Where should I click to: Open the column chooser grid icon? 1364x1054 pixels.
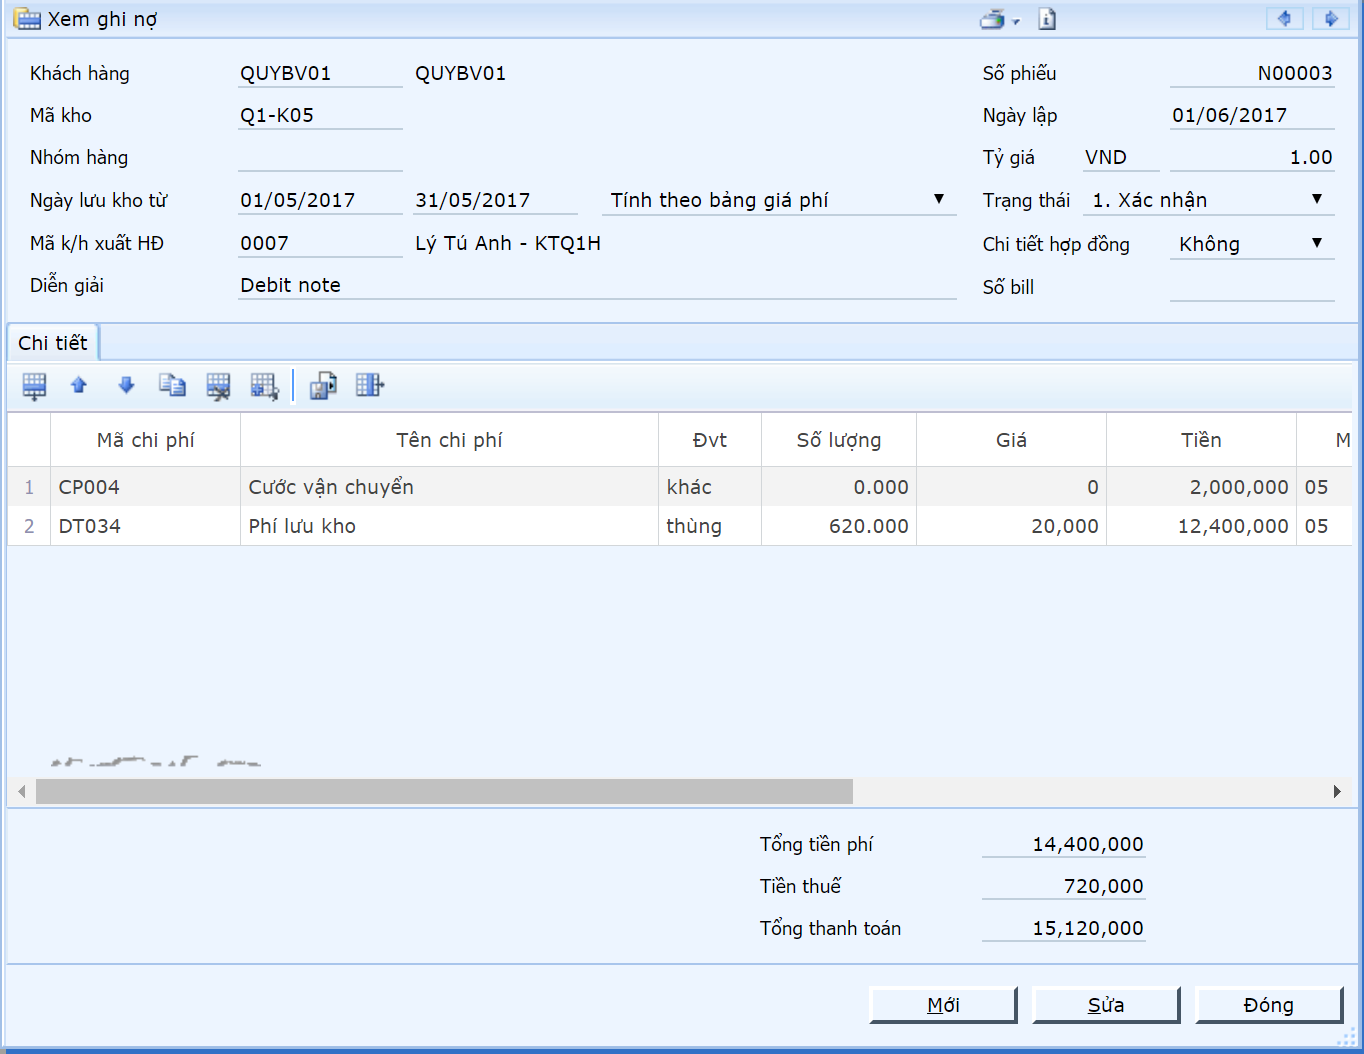pyautogui.click(x=369, y=386)
